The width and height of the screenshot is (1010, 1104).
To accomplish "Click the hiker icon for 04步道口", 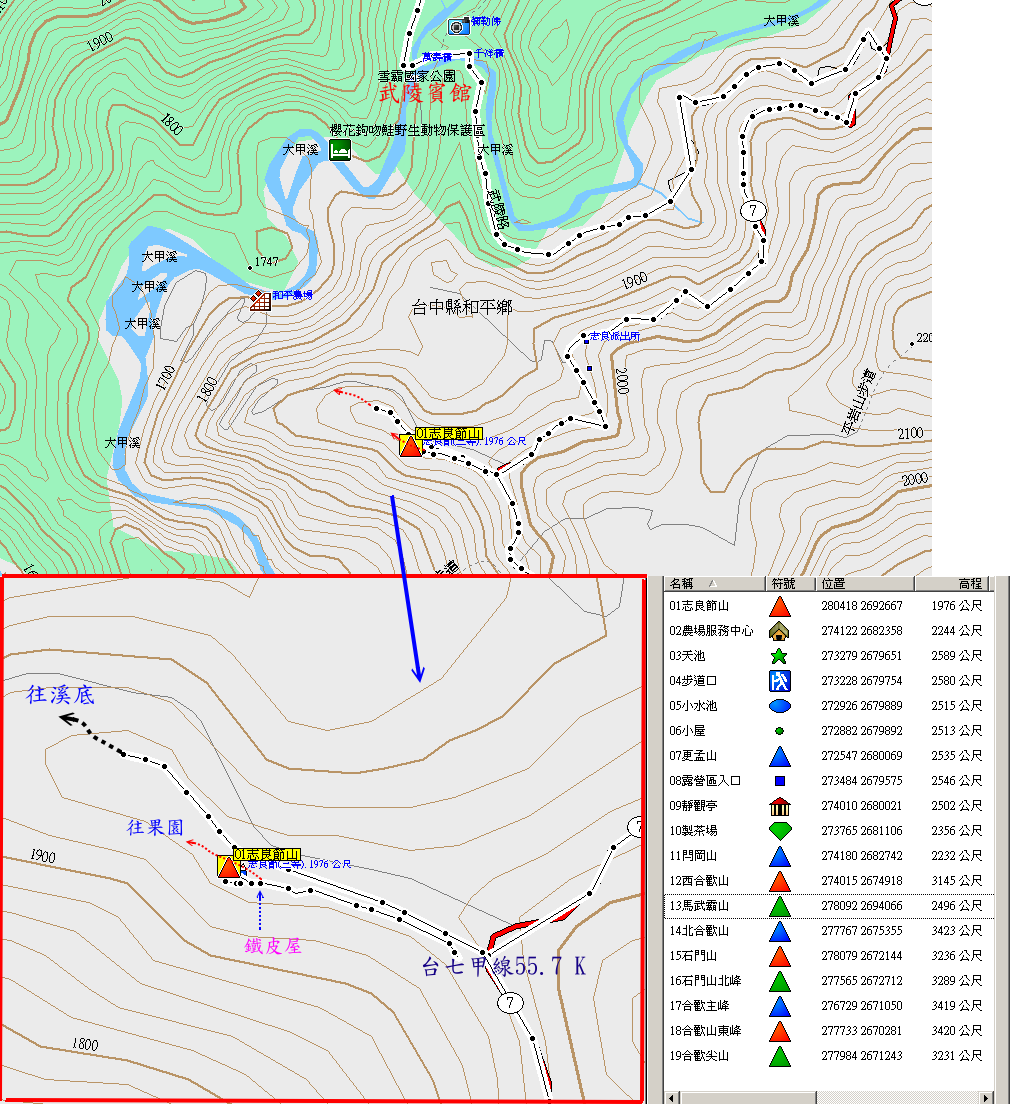I will [x=780, y=681].
